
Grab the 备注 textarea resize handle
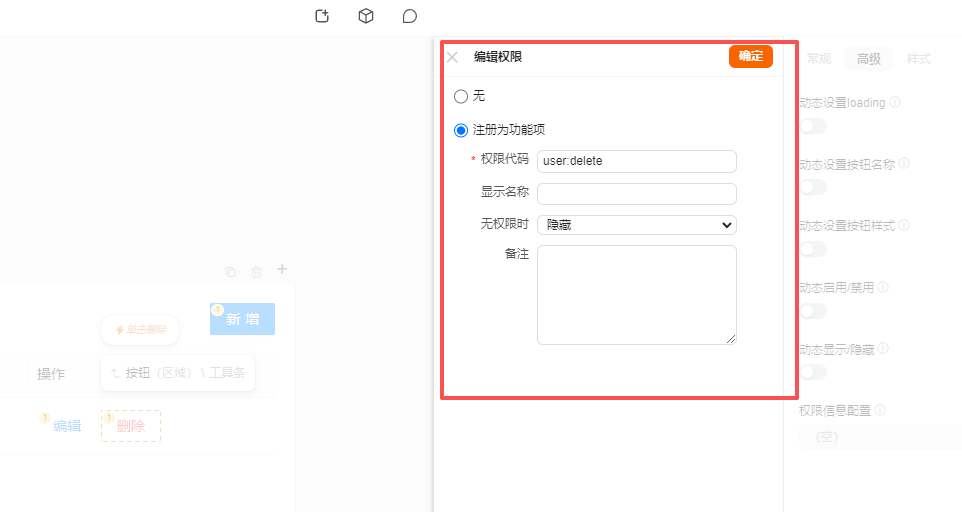731,339
